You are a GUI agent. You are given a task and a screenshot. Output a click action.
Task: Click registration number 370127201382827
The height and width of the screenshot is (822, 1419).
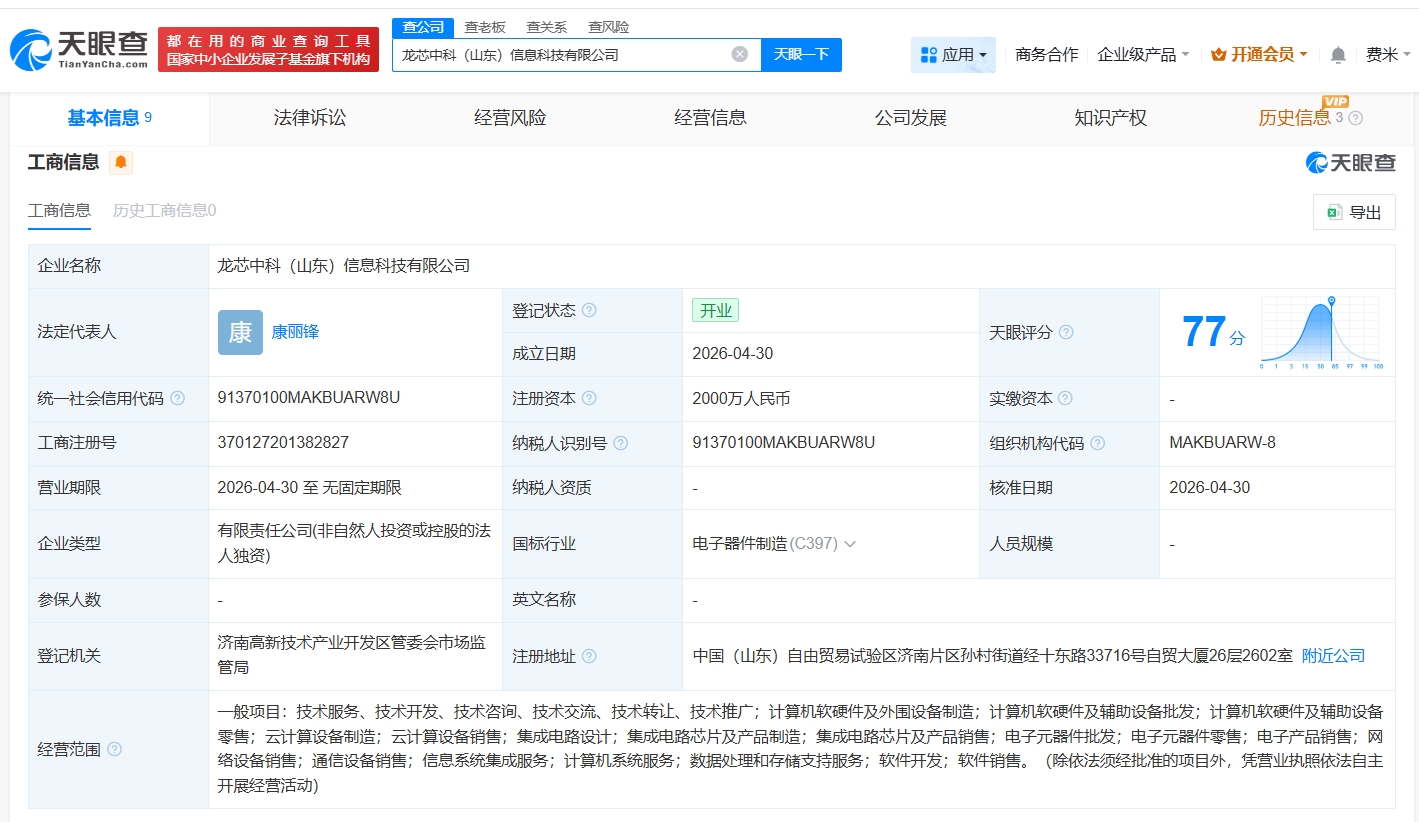click(x=283, y=443)
